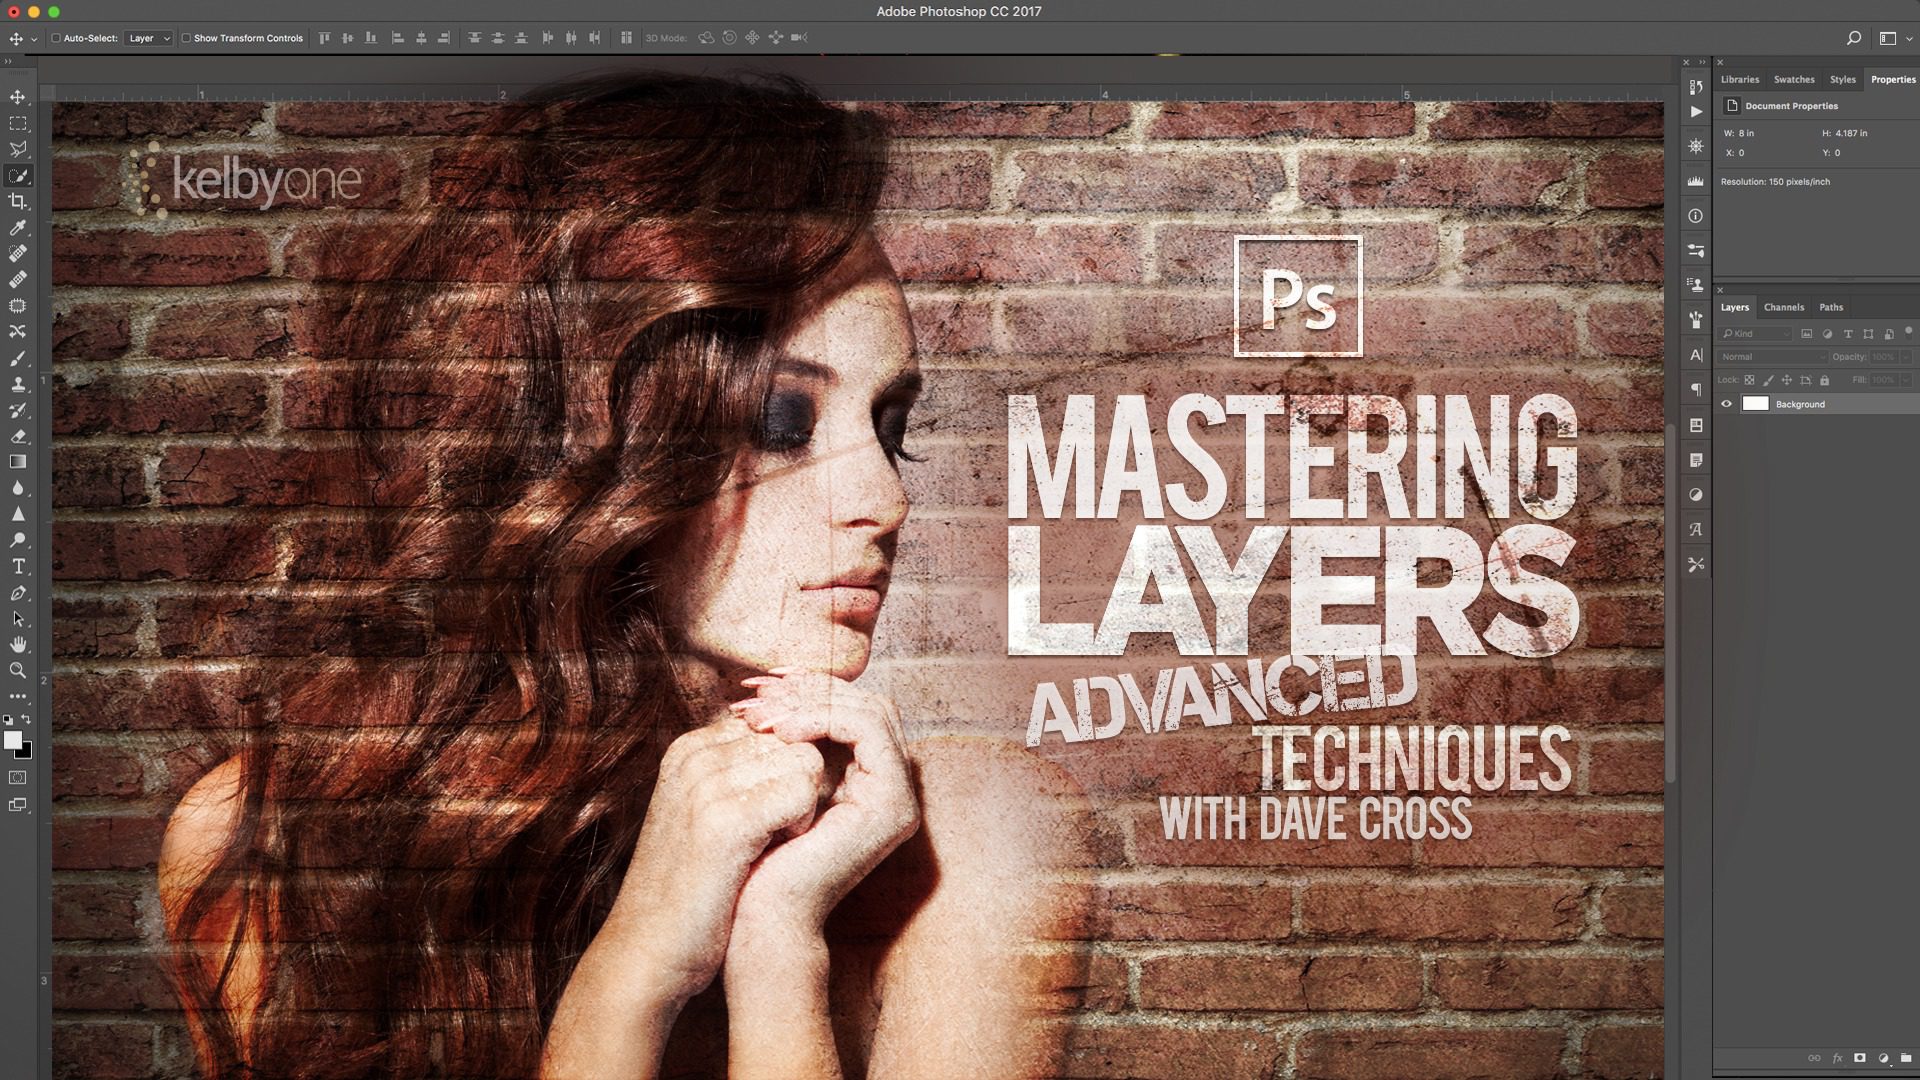This screenshot has width=1920, height=1080.
Task: Select the Clone Stamp tool
Action: (x=18, y=384)
